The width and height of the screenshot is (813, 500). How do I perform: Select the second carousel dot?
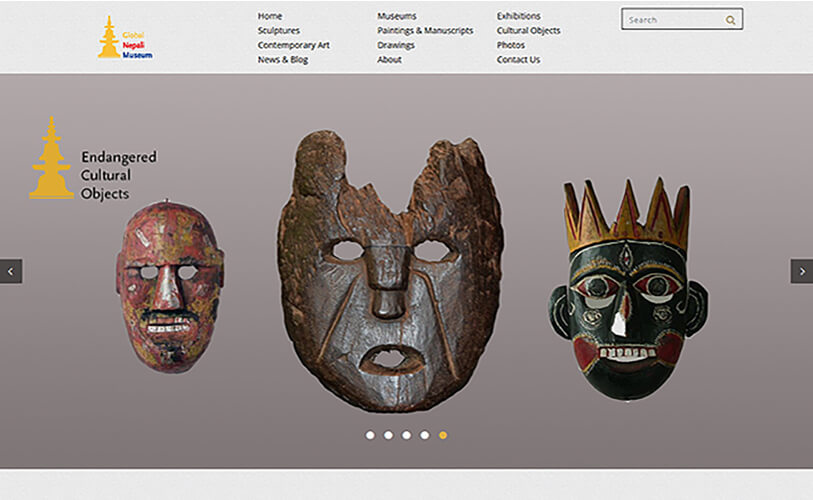pyautogui.click(x=388, y=435)
